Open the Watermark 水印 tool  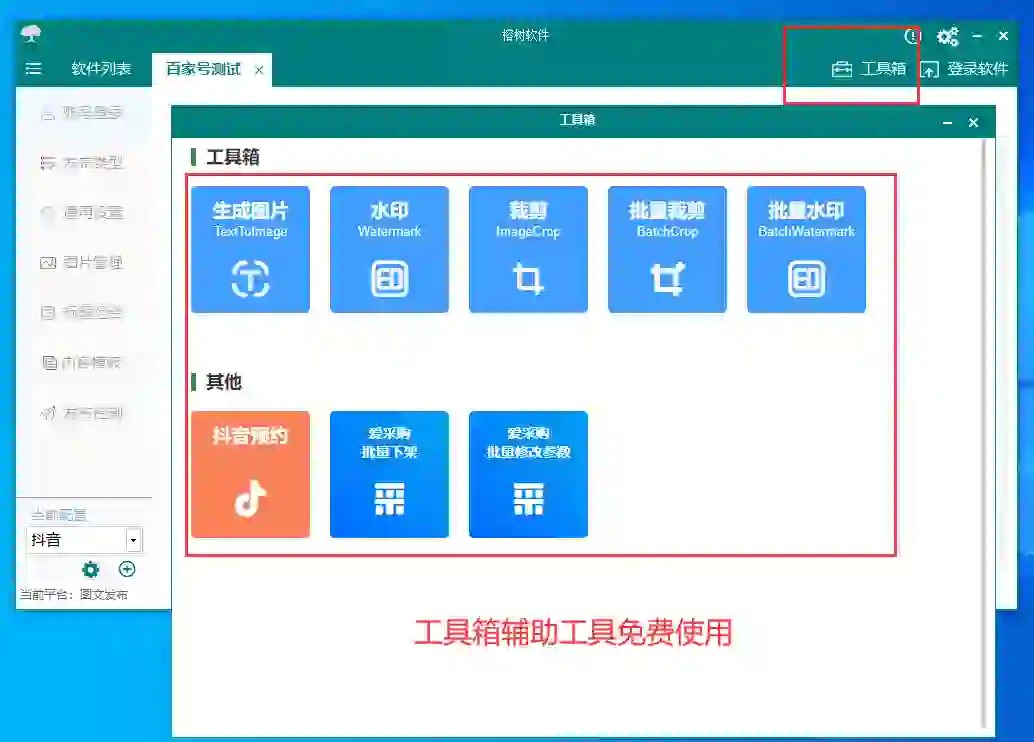click(389, 248)
